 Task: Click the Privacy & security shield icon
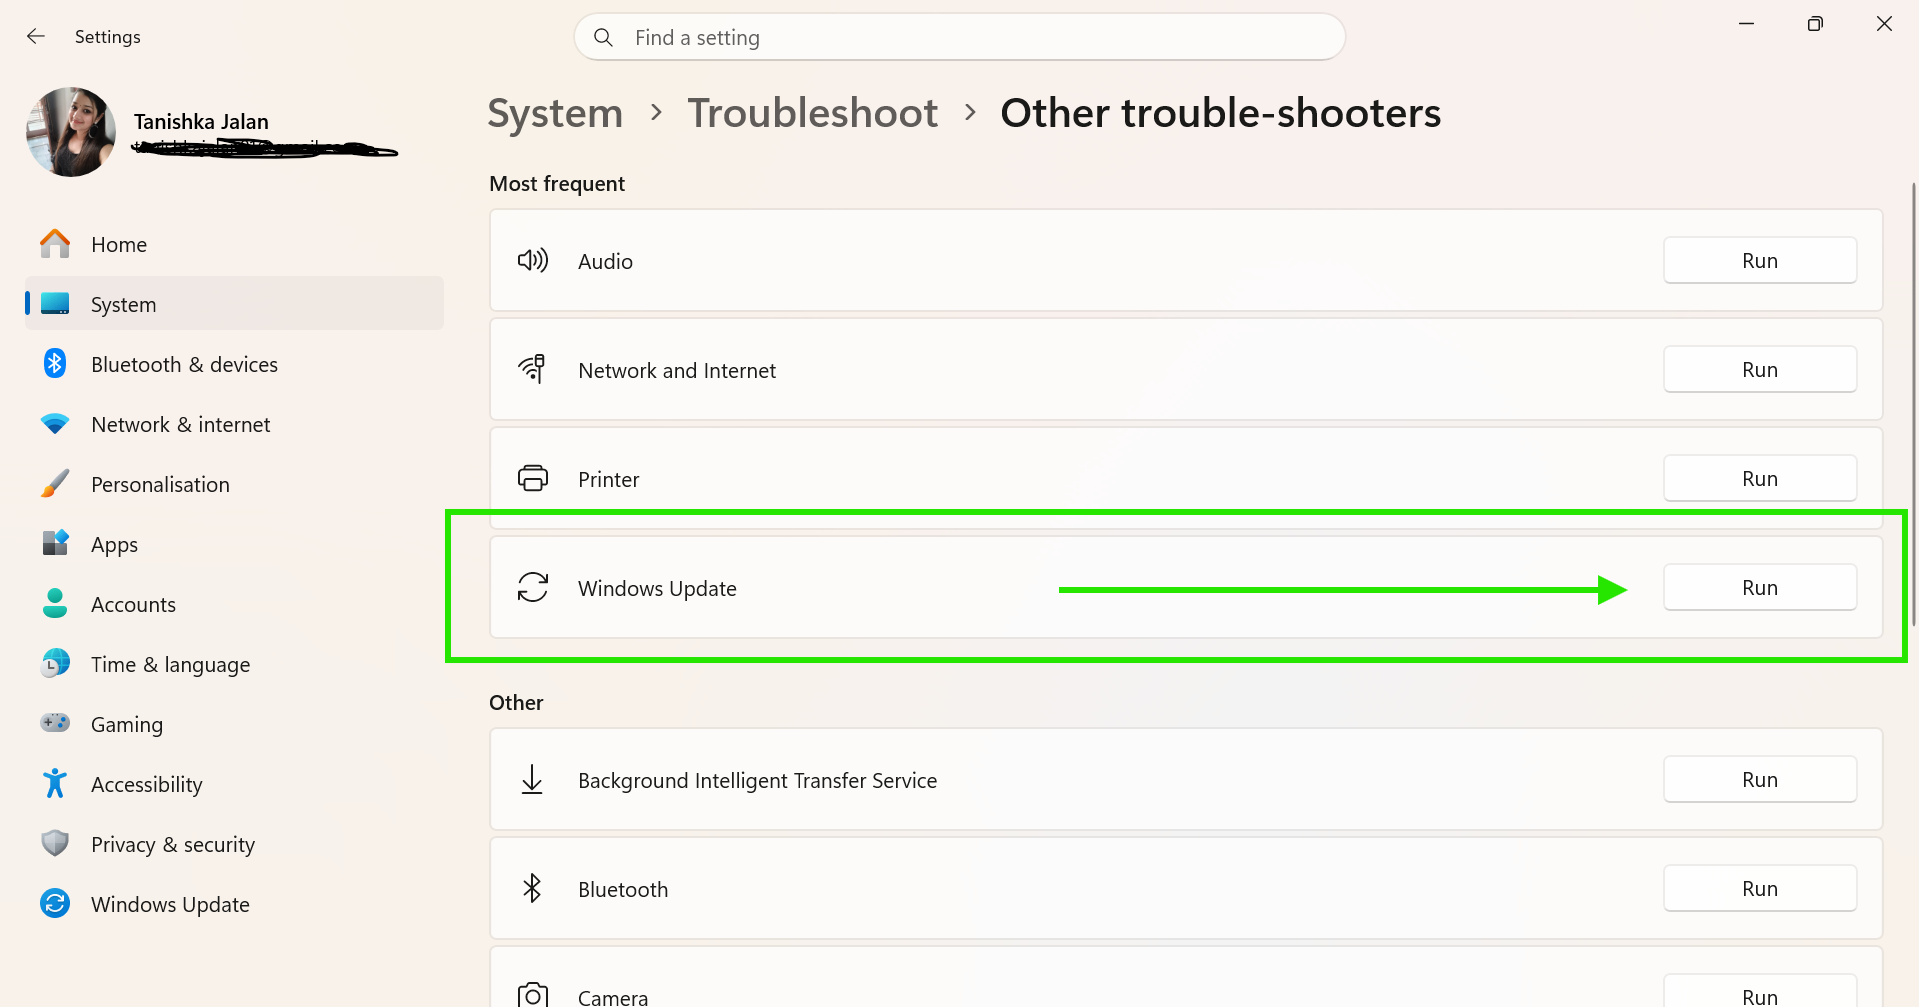click(55, 843)
